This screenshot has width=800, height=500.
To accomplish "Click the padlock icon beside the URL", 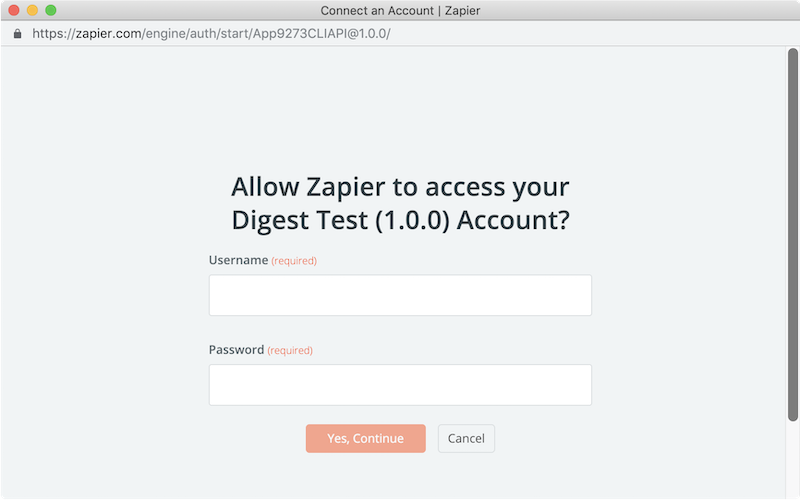I will click(x=17, y=34).
